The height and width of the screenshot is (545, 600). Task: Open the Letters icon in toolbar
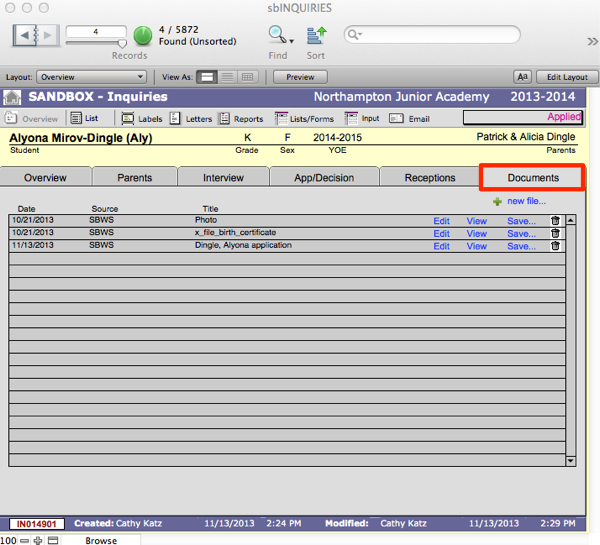tap(176, 119)
